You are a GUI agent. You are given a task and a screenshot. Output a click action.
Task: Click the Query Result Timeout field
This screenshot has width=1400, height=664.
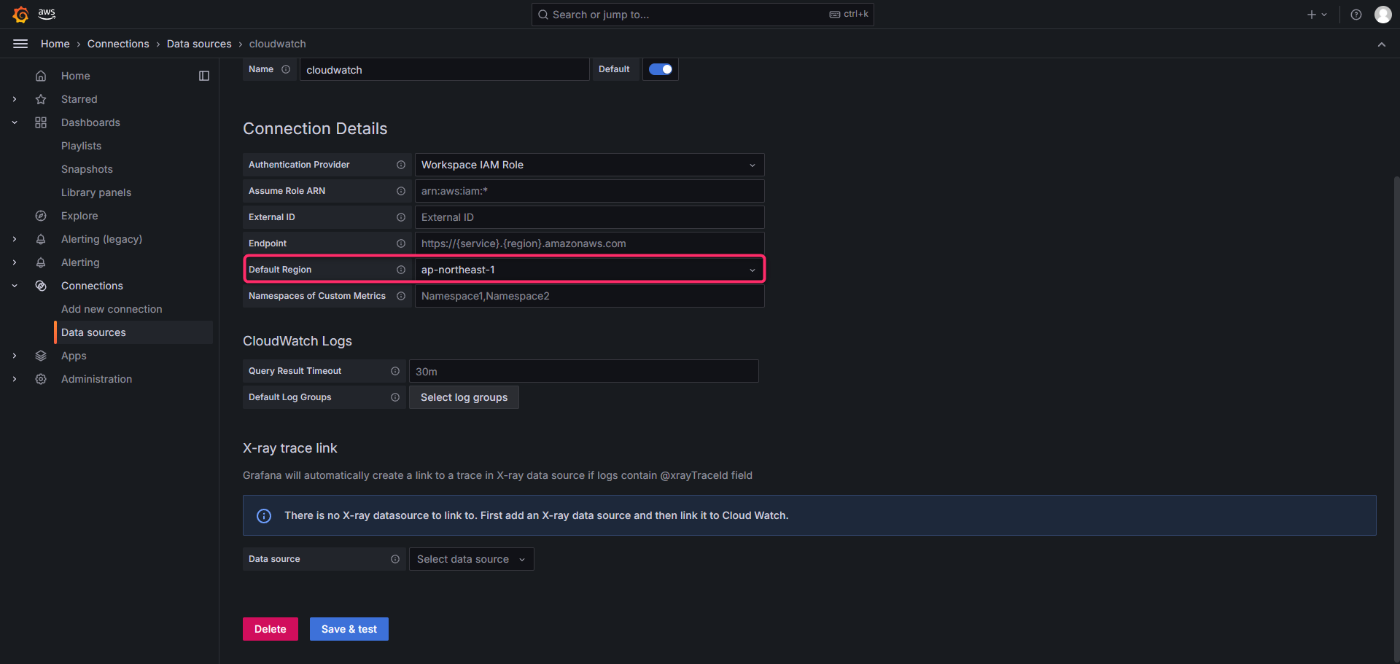(x=583, y=371)
